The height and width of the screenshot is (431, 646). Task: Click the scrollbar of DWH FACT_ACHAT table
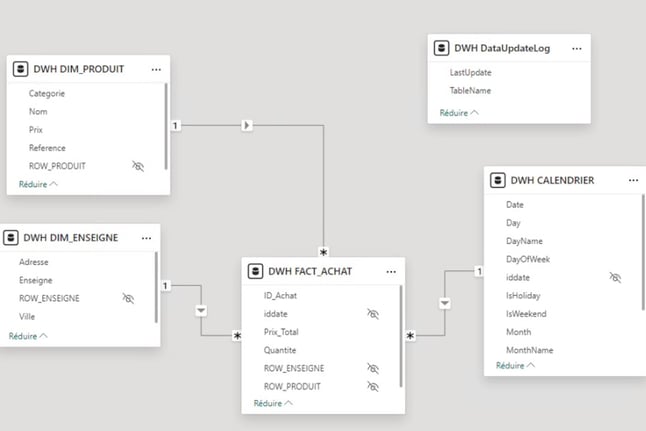pyautogui.click(x=401, y=336)
